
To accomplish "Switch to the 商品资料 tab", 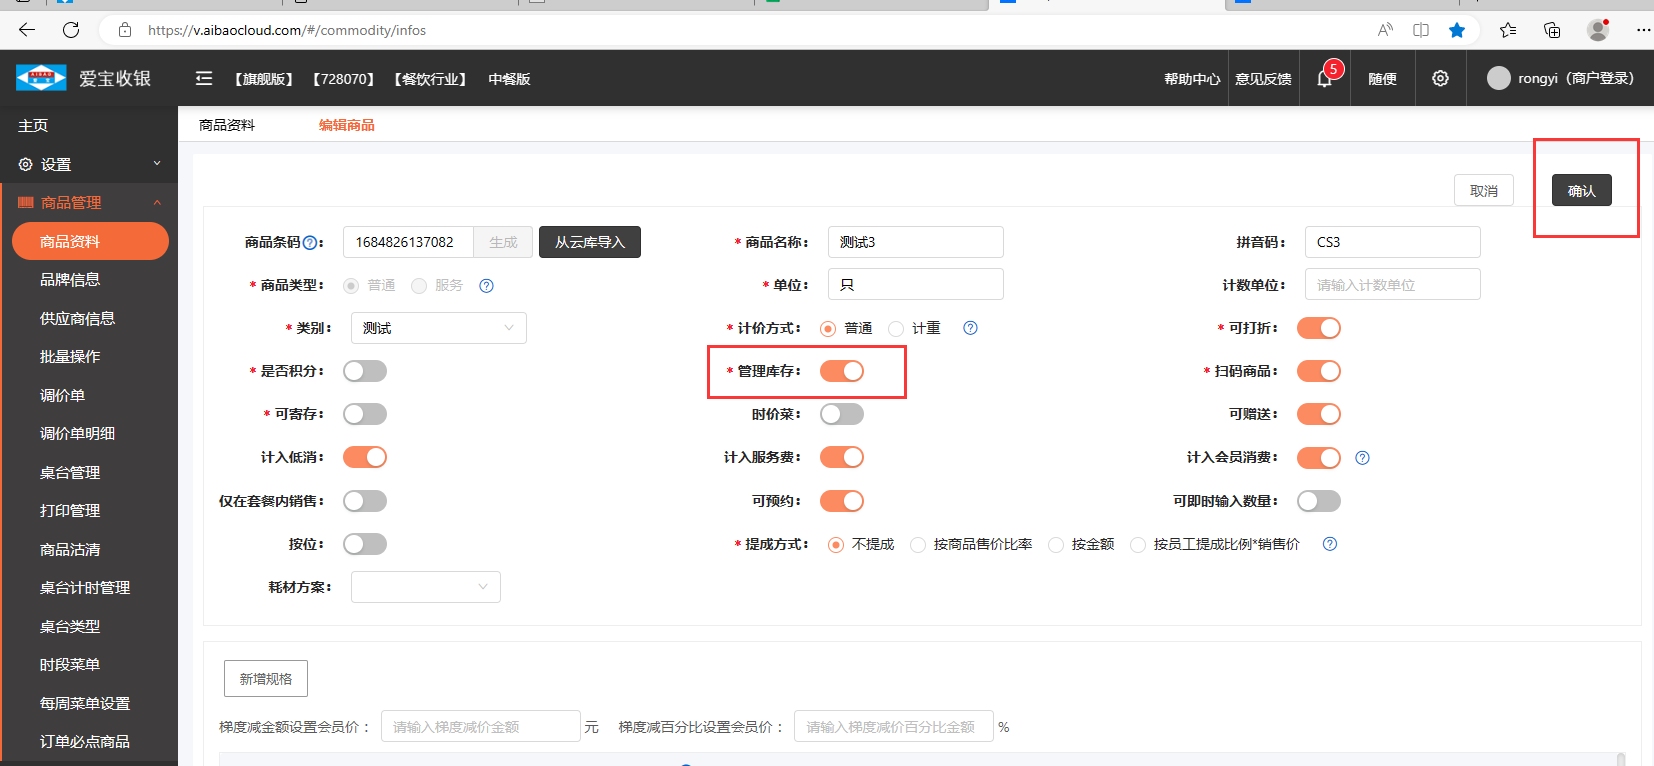I will pos(227,125).
